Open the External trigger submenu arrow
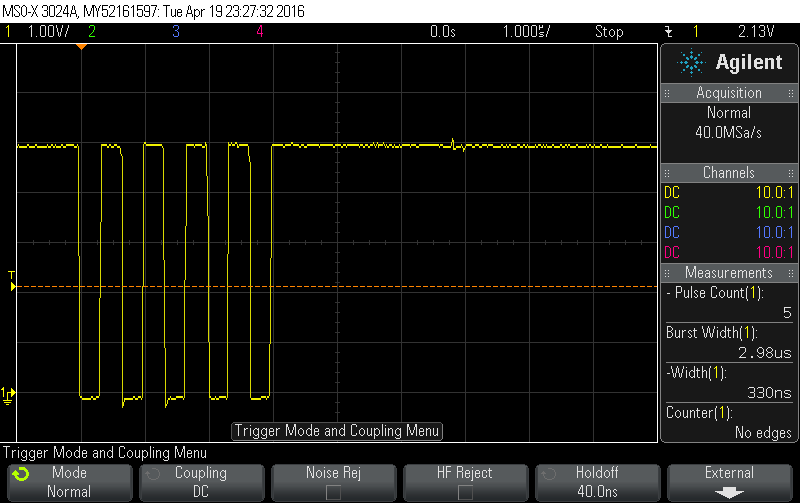Viewport: 800px width, 503px height. pyautogui.click(x=729, y=492)
